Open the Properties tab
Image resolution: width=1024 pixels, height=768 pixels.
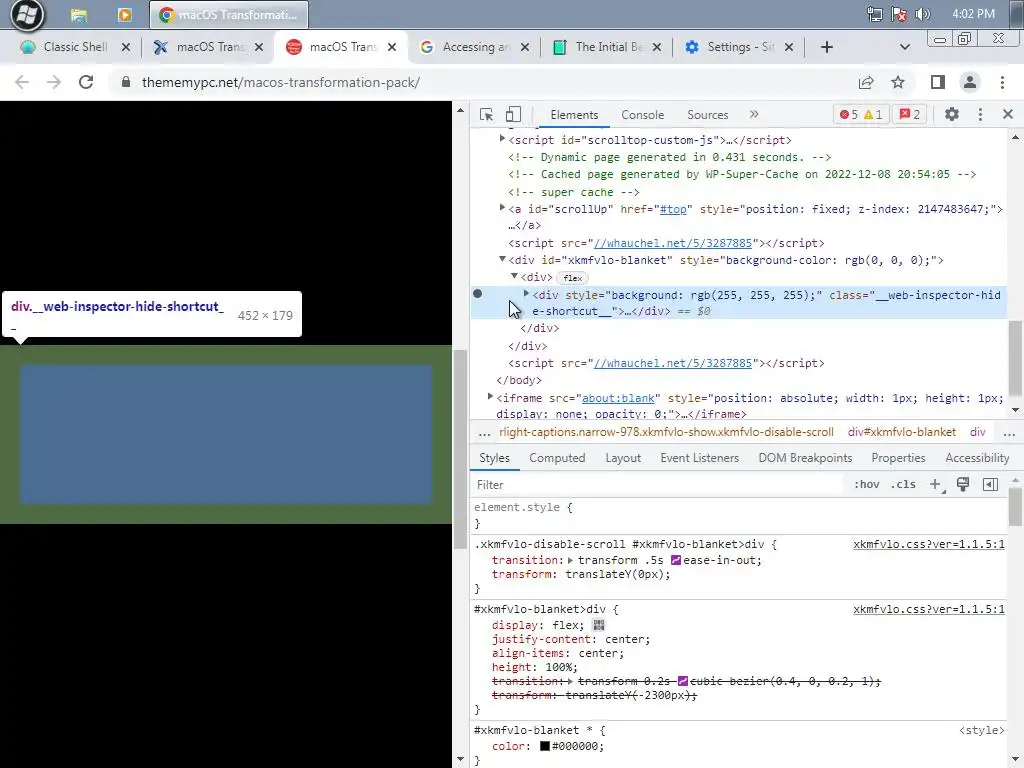[x=898, y=458]
